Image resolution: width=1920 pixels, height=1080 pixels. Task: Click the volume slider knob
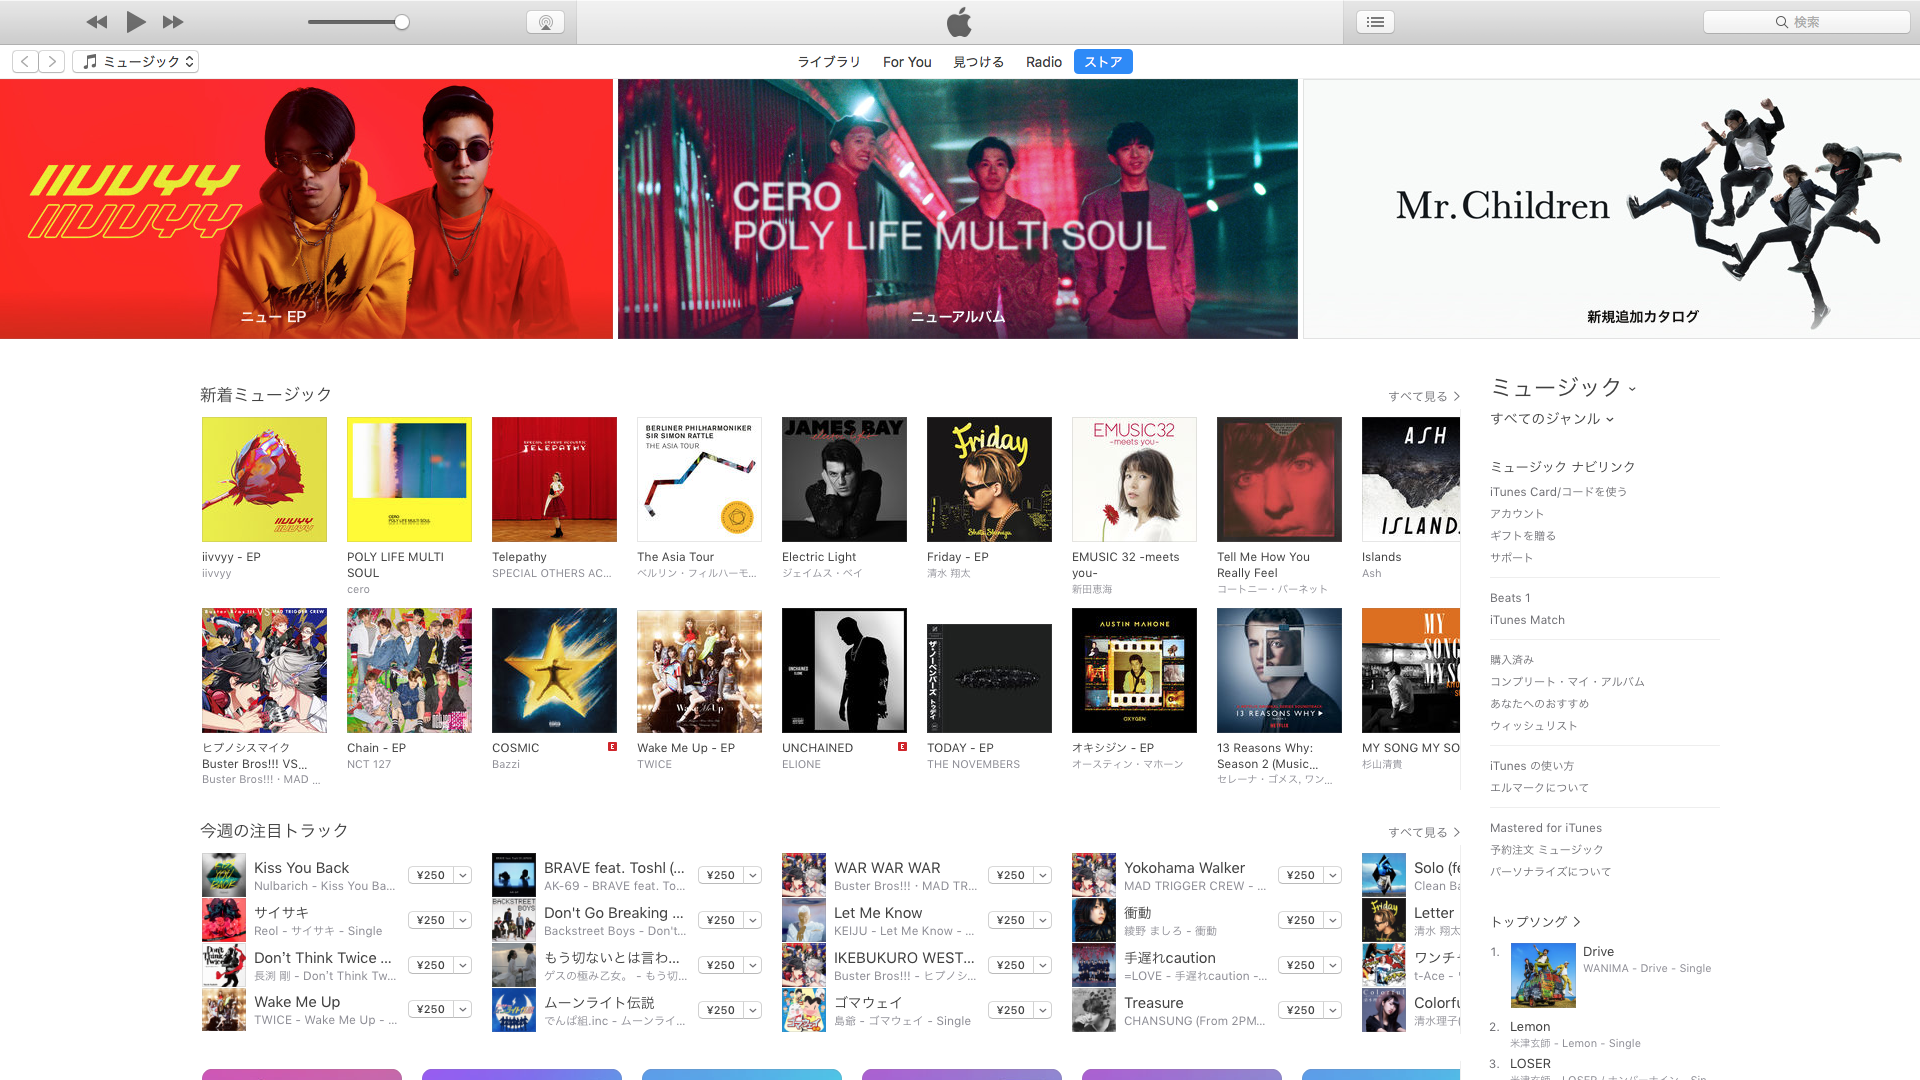pyautogui.click(x=401, y=22)
